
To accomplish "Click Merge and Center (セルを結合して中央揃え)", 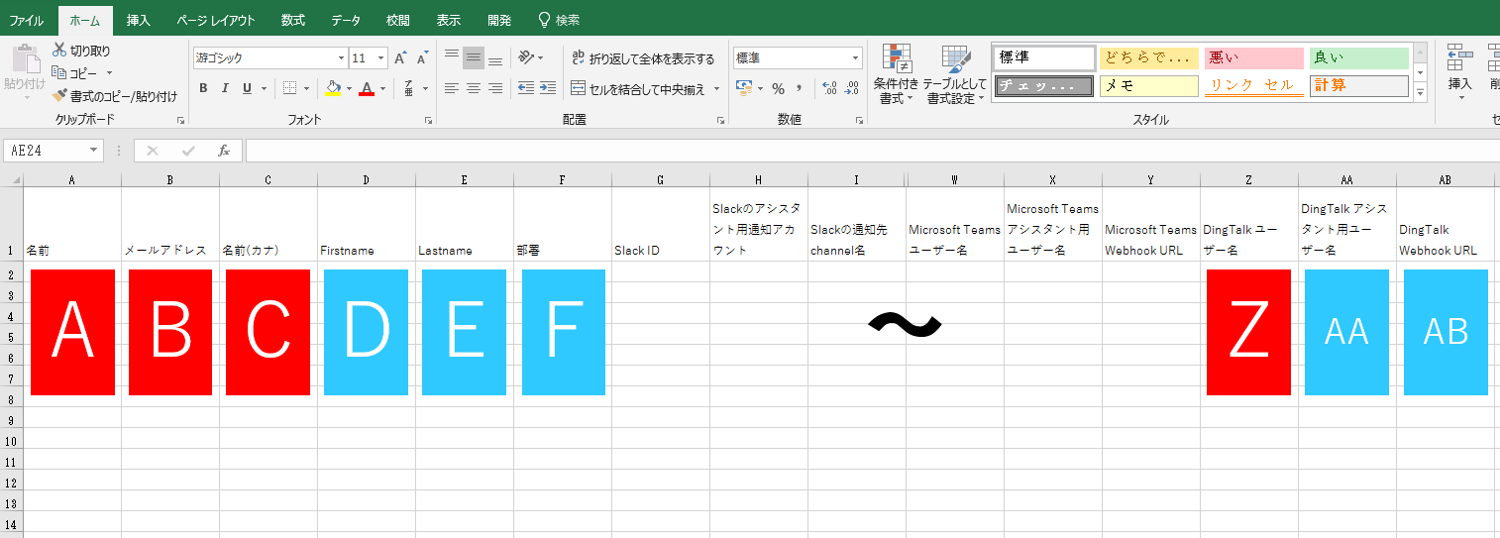I will tap(637, 88).
